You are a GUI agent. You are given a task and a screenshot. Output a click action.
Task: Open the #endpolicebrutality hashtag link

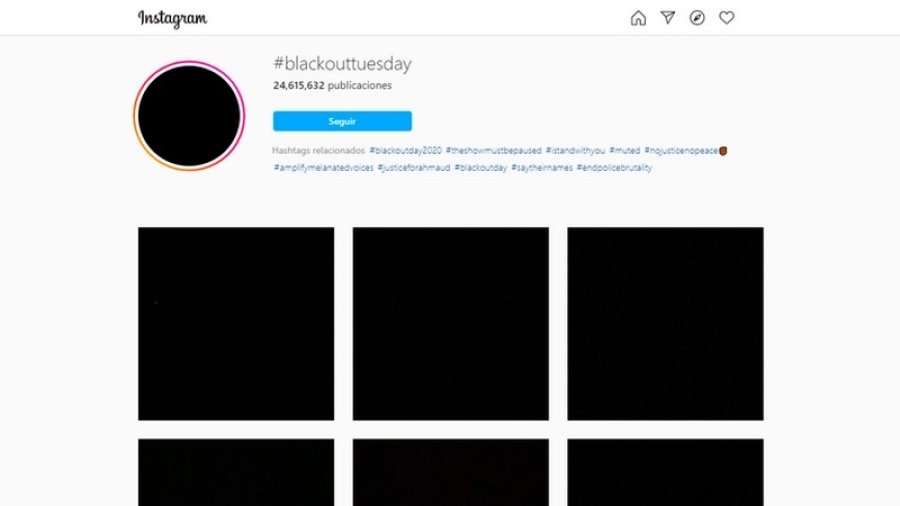point(614,168)
